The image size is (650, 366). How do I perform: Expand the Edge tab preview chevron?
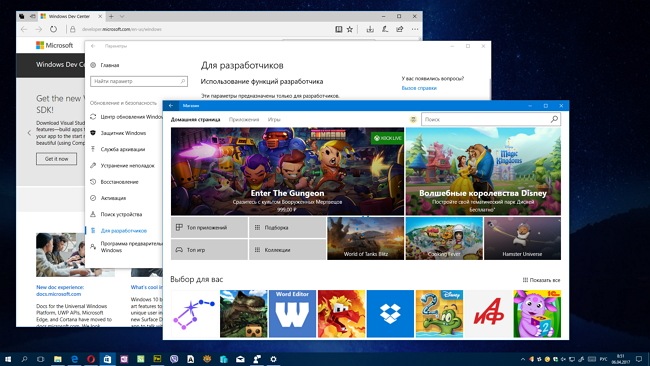tap(122, 17)
